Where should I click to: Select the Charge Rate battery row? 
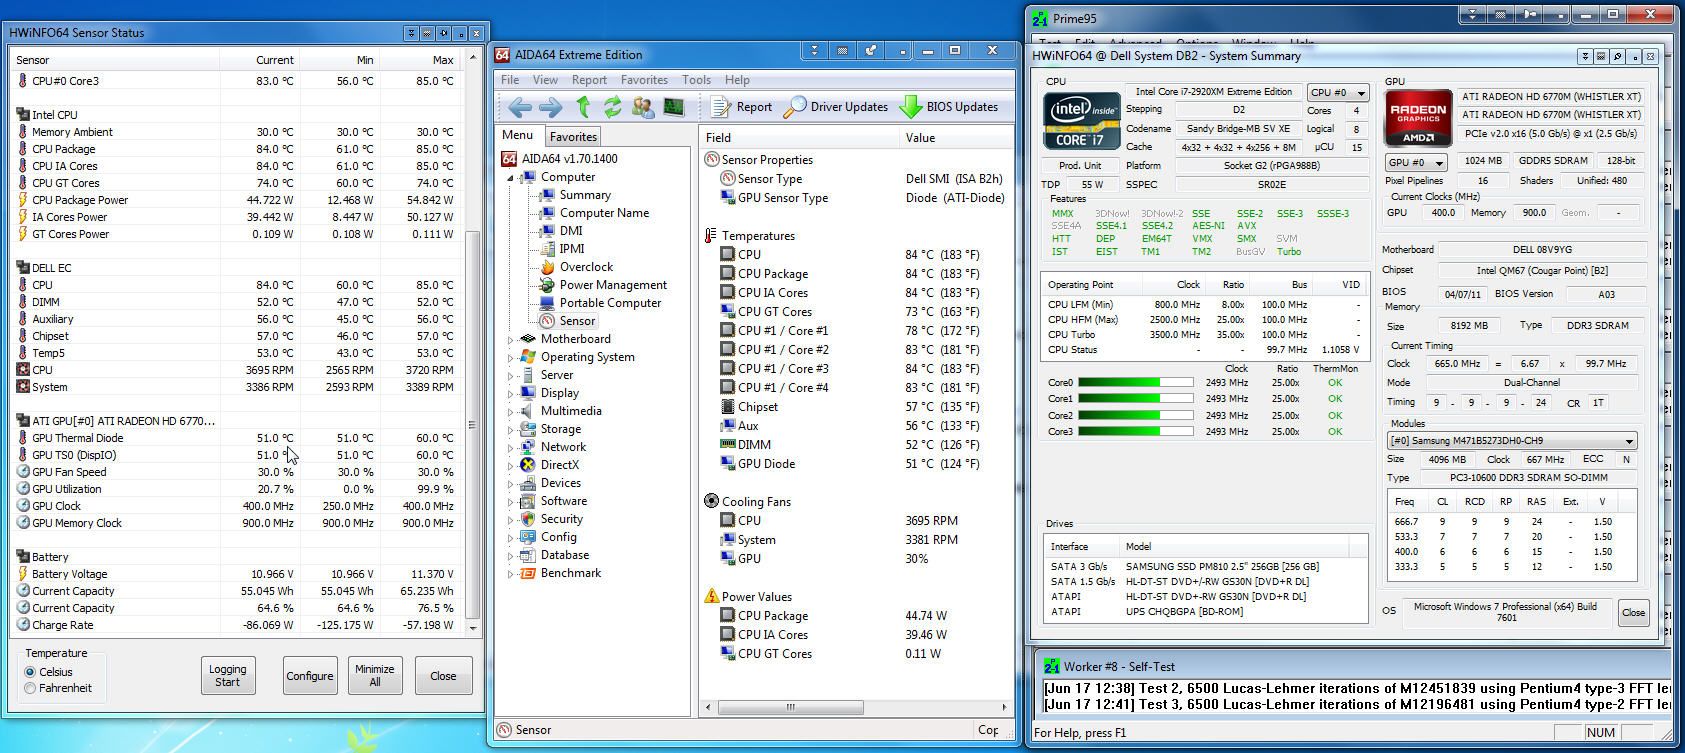pyautogui.click(x=237, y=625)
